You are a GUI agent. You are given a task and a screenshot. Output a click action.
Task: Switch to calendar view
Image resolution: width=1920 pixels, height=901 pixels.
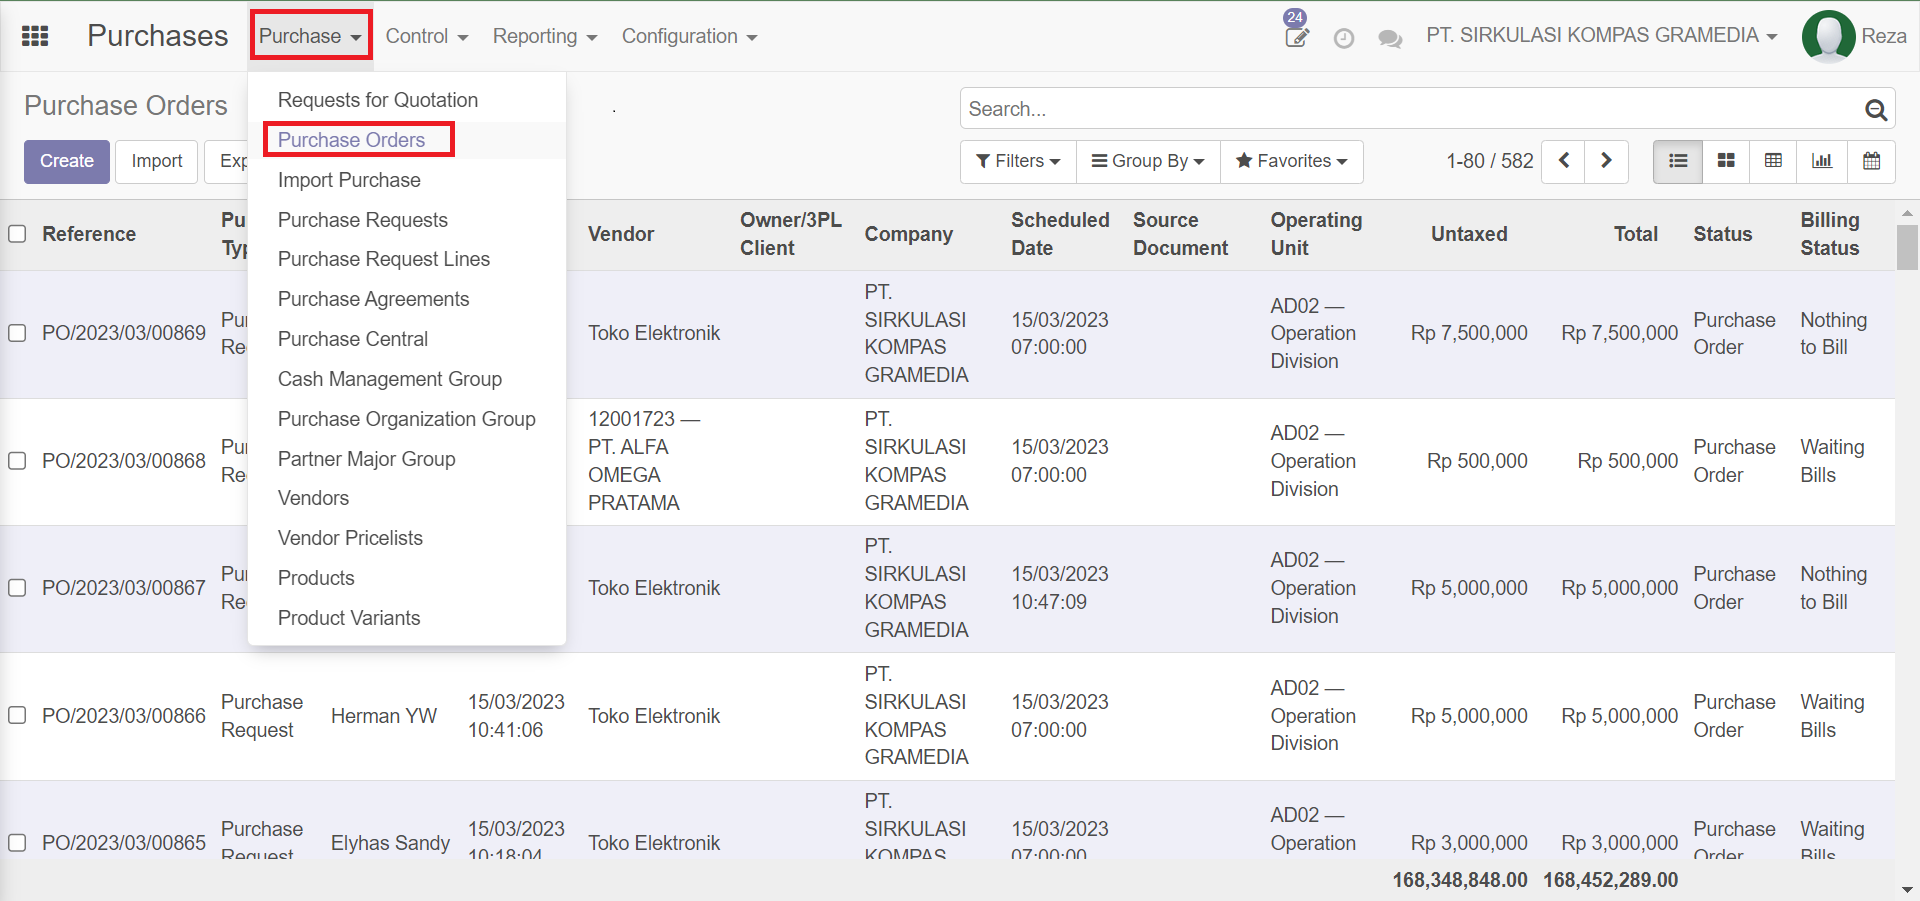click(x=1871, y=161)
